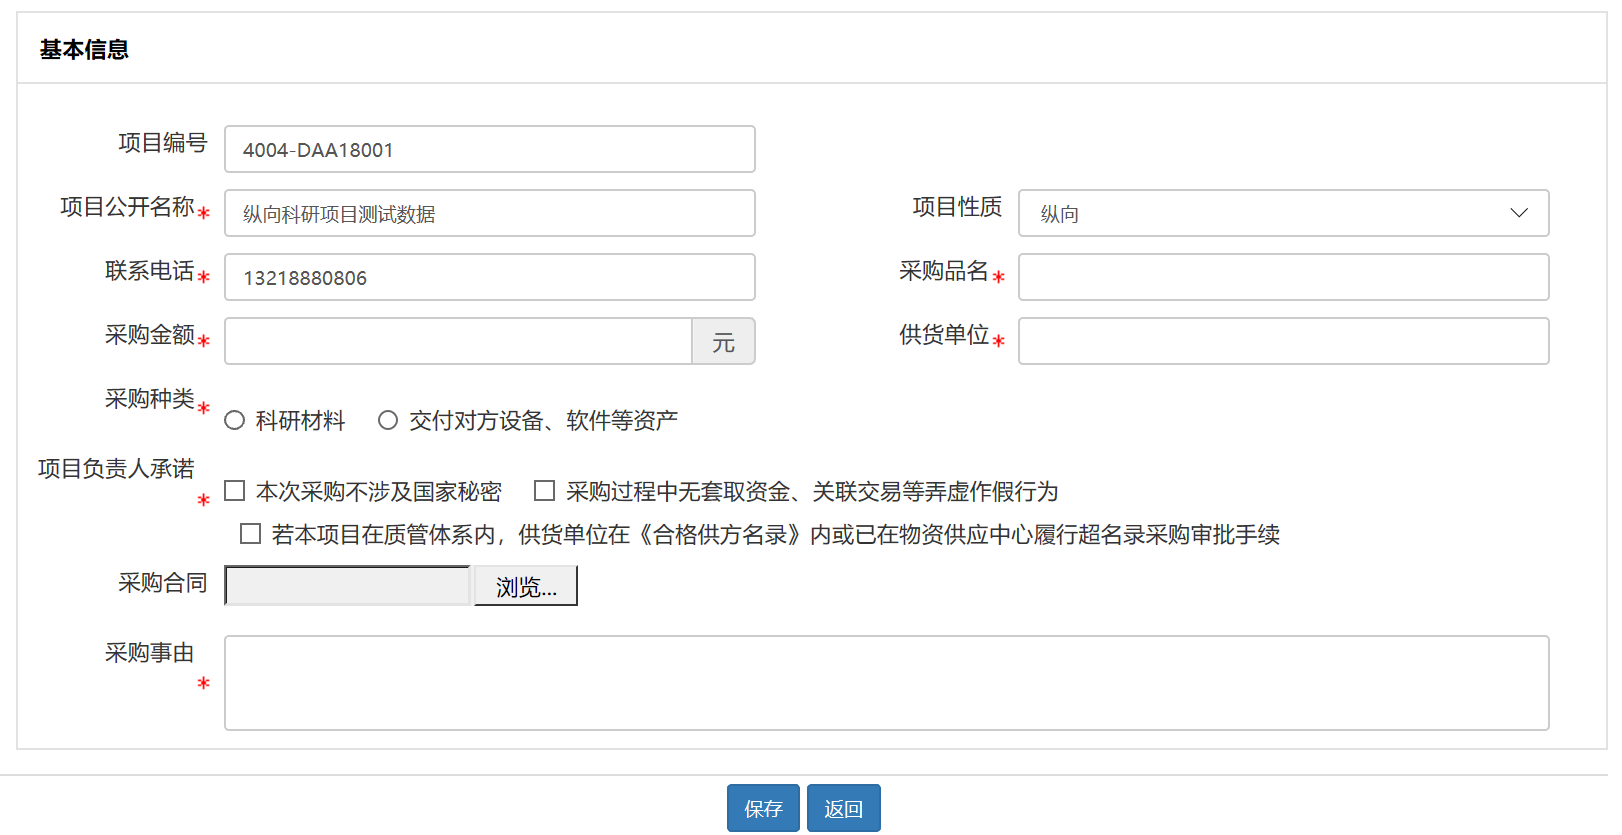This screenshot has height=835, width=1622.
Task: Focus the 项目编号 input field
Action: tap(489, 149)
